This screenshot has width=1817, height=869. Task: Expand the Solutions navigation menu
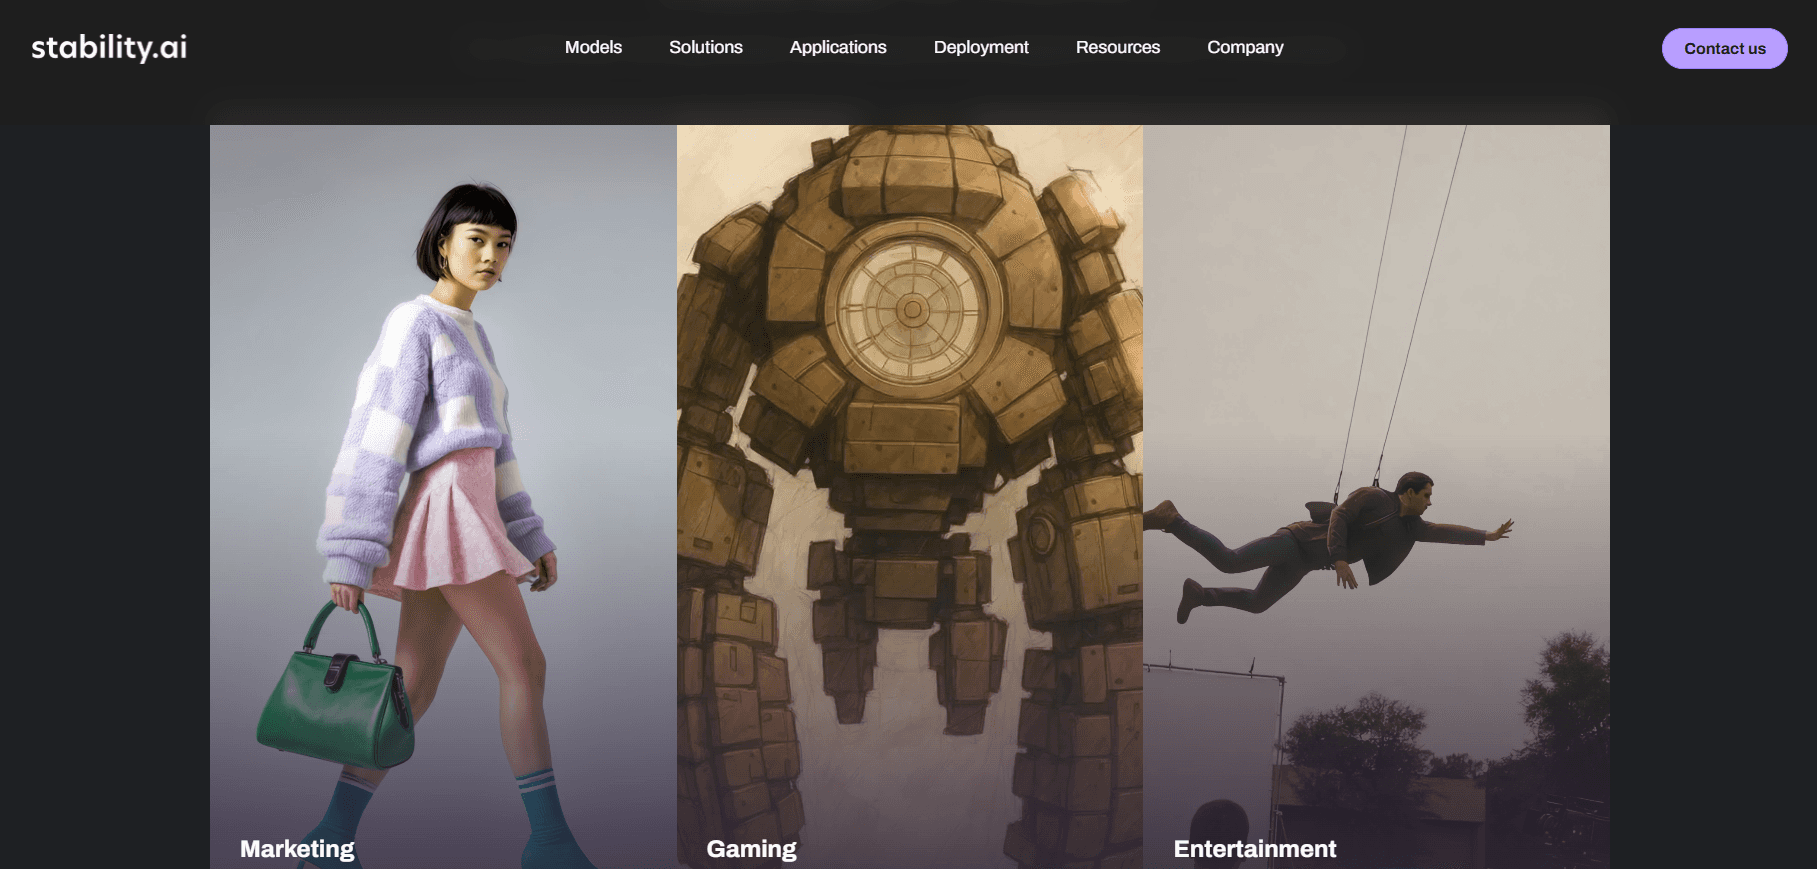705,47
